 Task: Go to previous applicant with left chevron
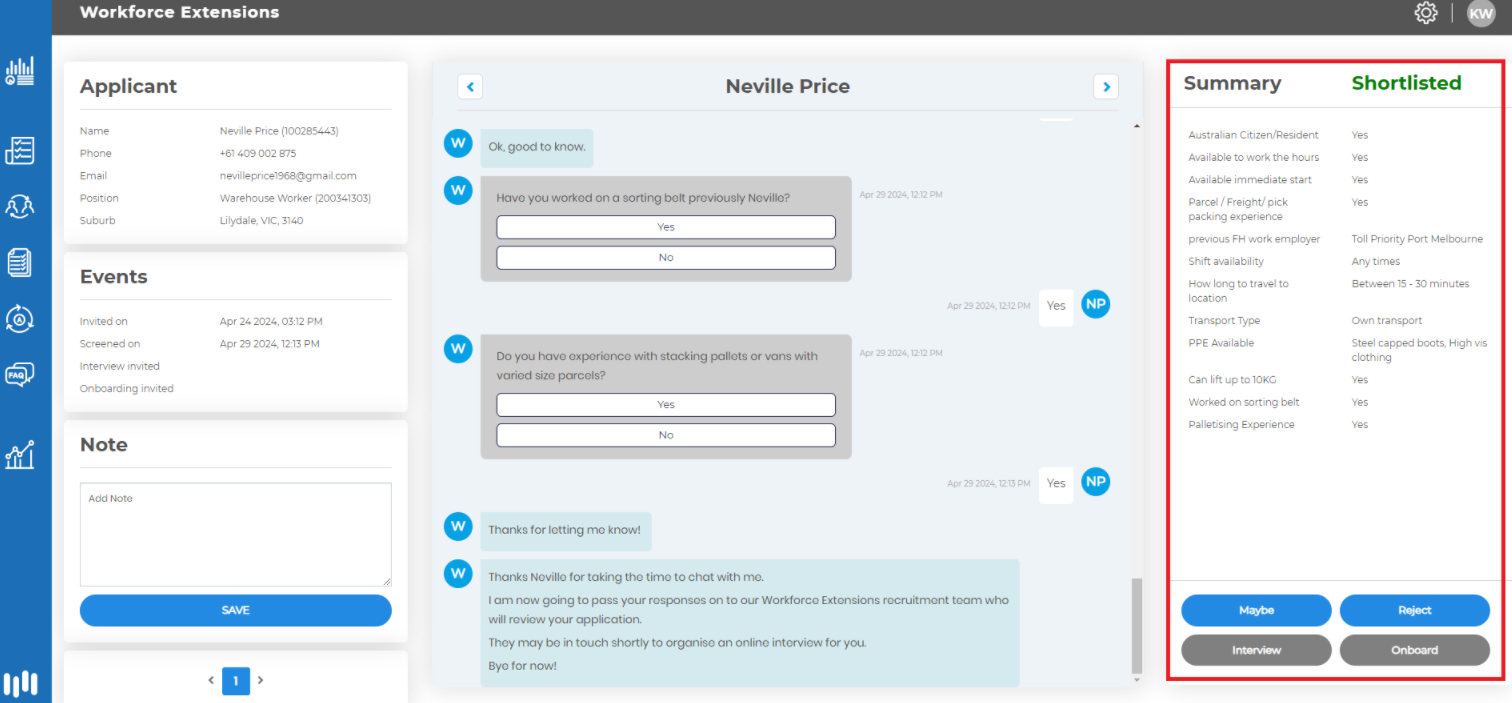(x=470, y=87)
